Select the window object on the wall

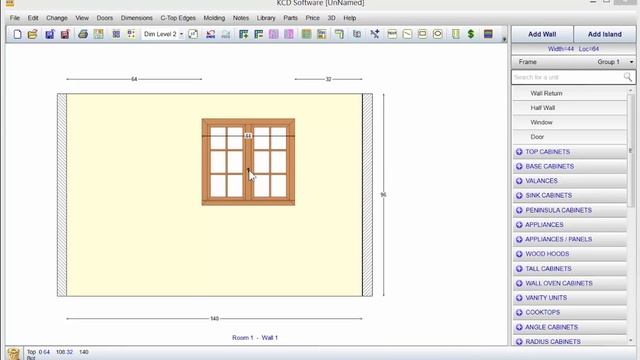[x=248, y=162]
